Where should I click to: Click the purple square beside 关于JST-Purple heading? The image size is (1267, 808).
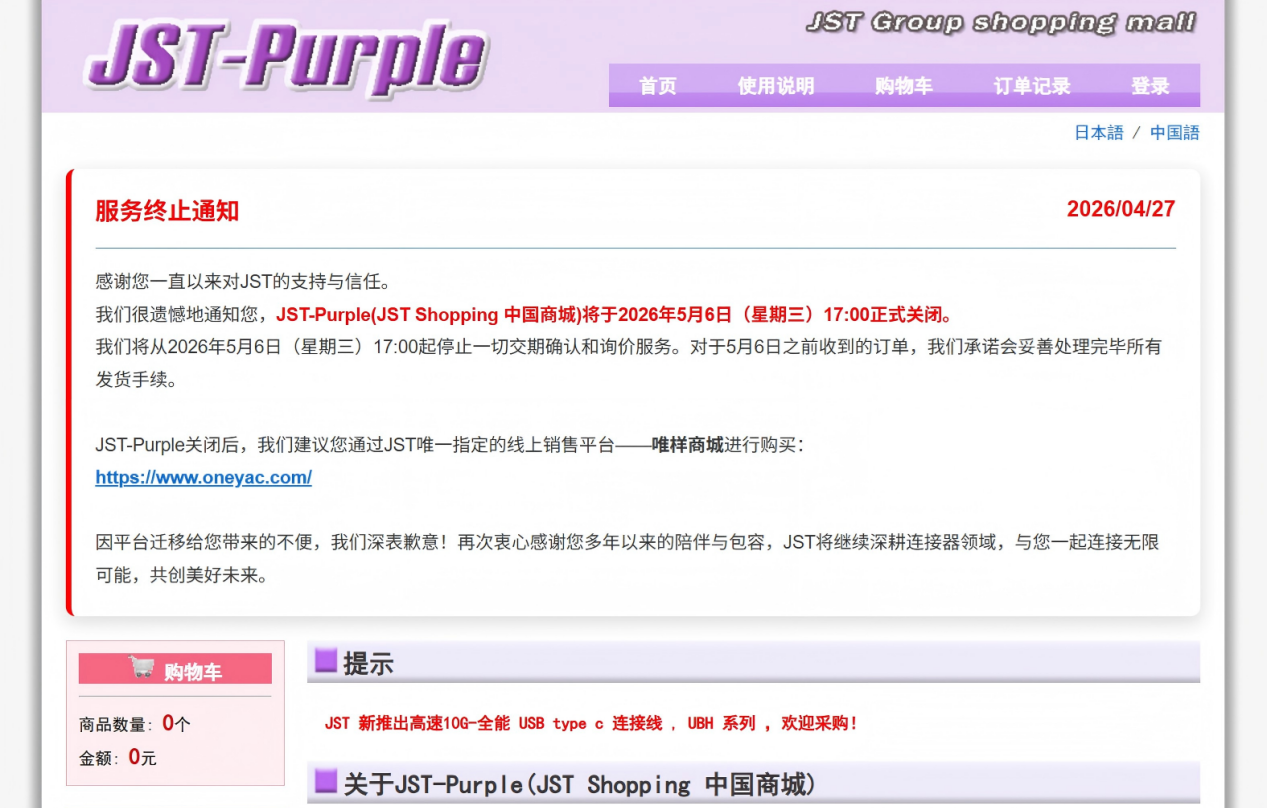(324, 784)
